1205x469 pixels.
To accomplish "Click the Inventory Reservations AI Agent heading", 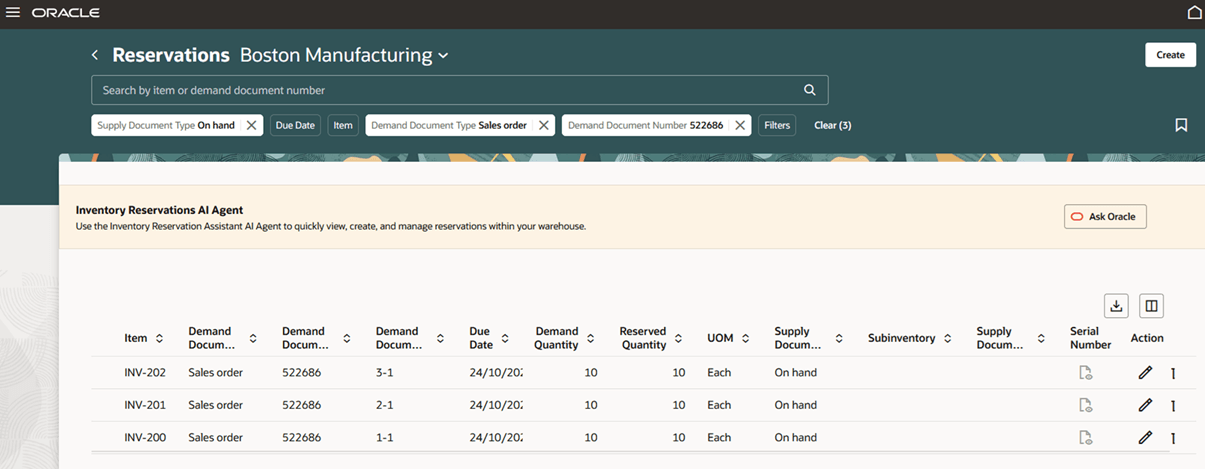I will tap(160, 210).
